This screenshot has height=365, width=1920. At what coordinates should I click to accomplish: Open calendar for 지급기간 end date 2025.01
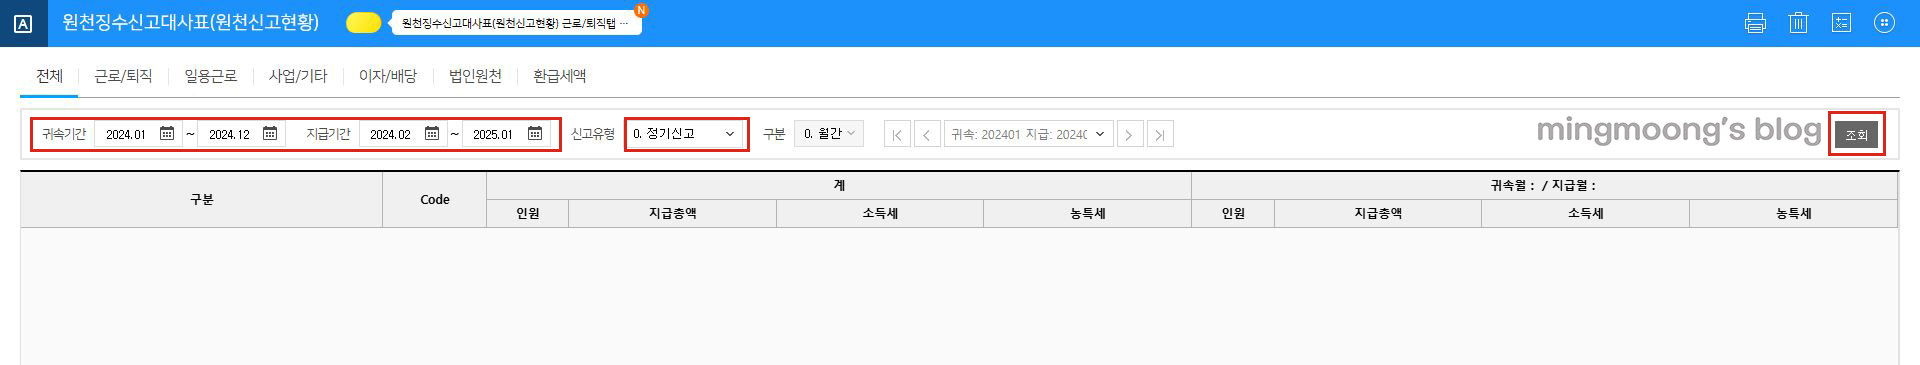coord(535,133)
